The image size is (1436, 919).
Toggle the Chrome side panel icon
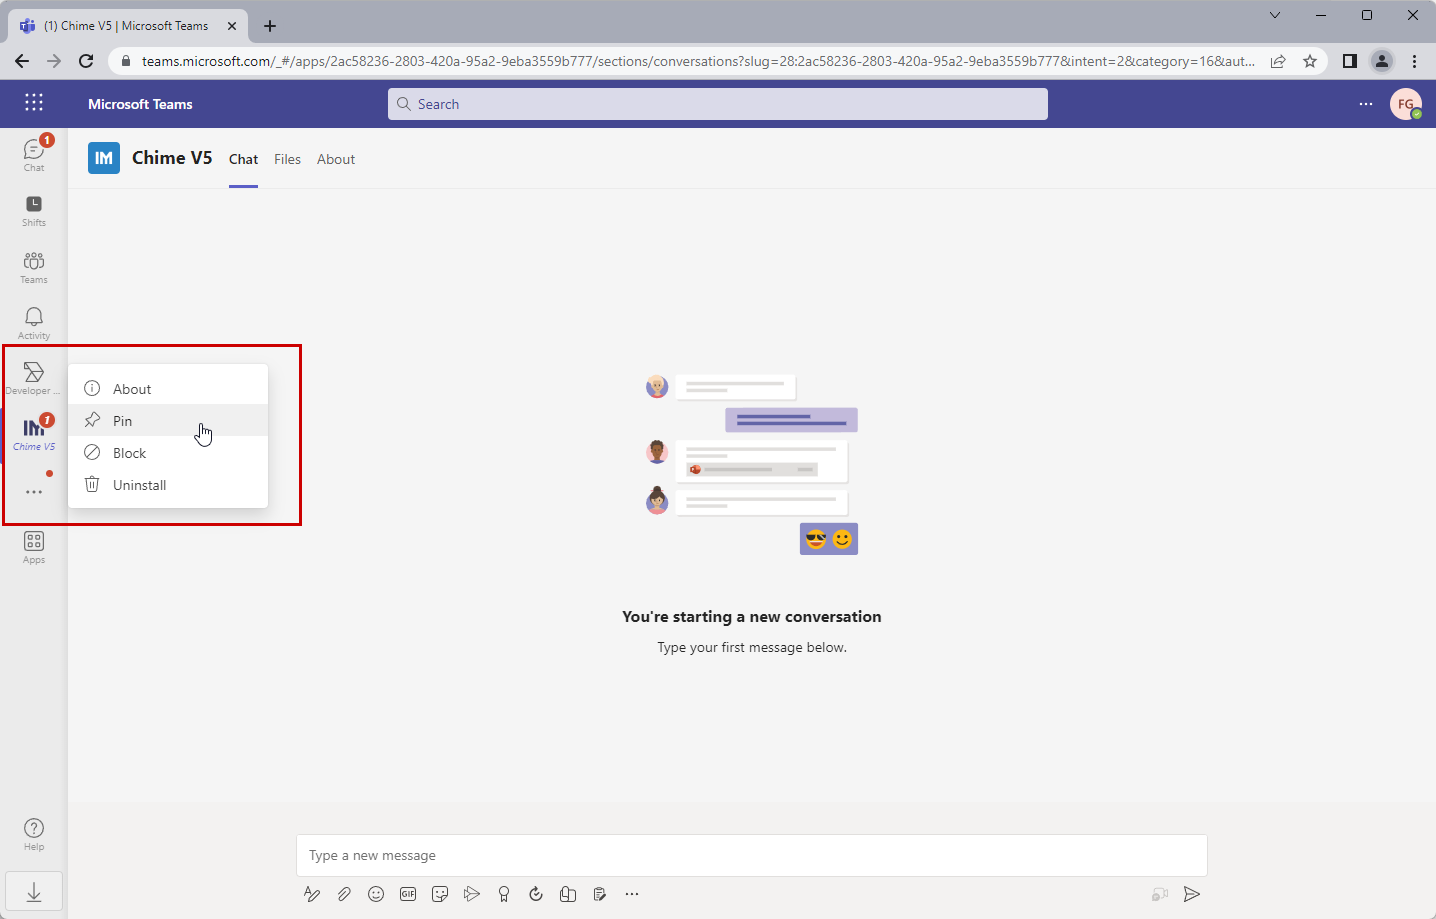pyautogui.click(x=1349, y=61)
